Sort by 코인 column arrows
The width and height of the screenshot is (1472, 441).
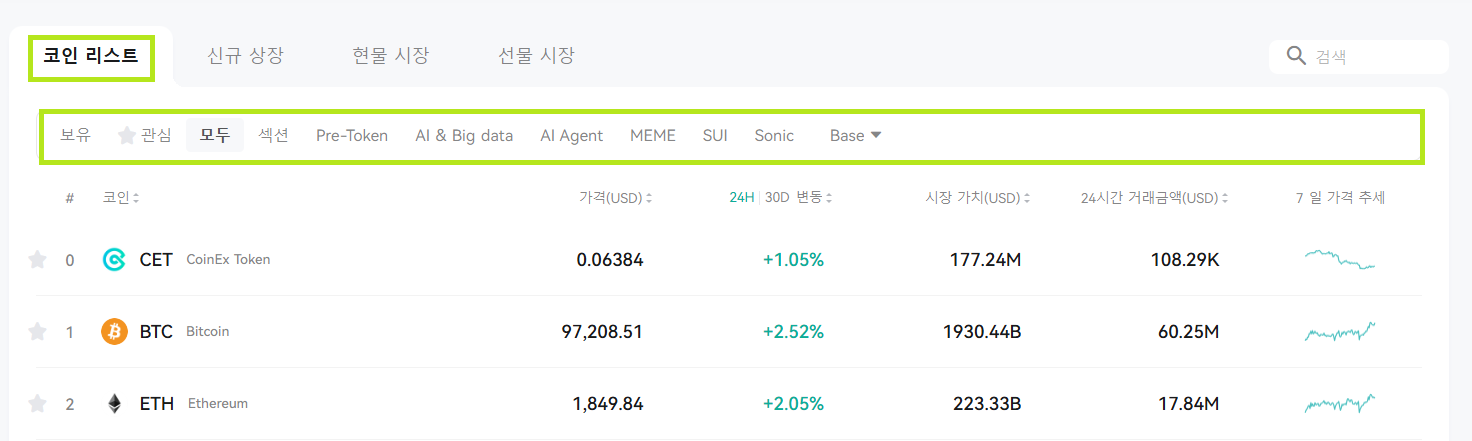(136, 198)
